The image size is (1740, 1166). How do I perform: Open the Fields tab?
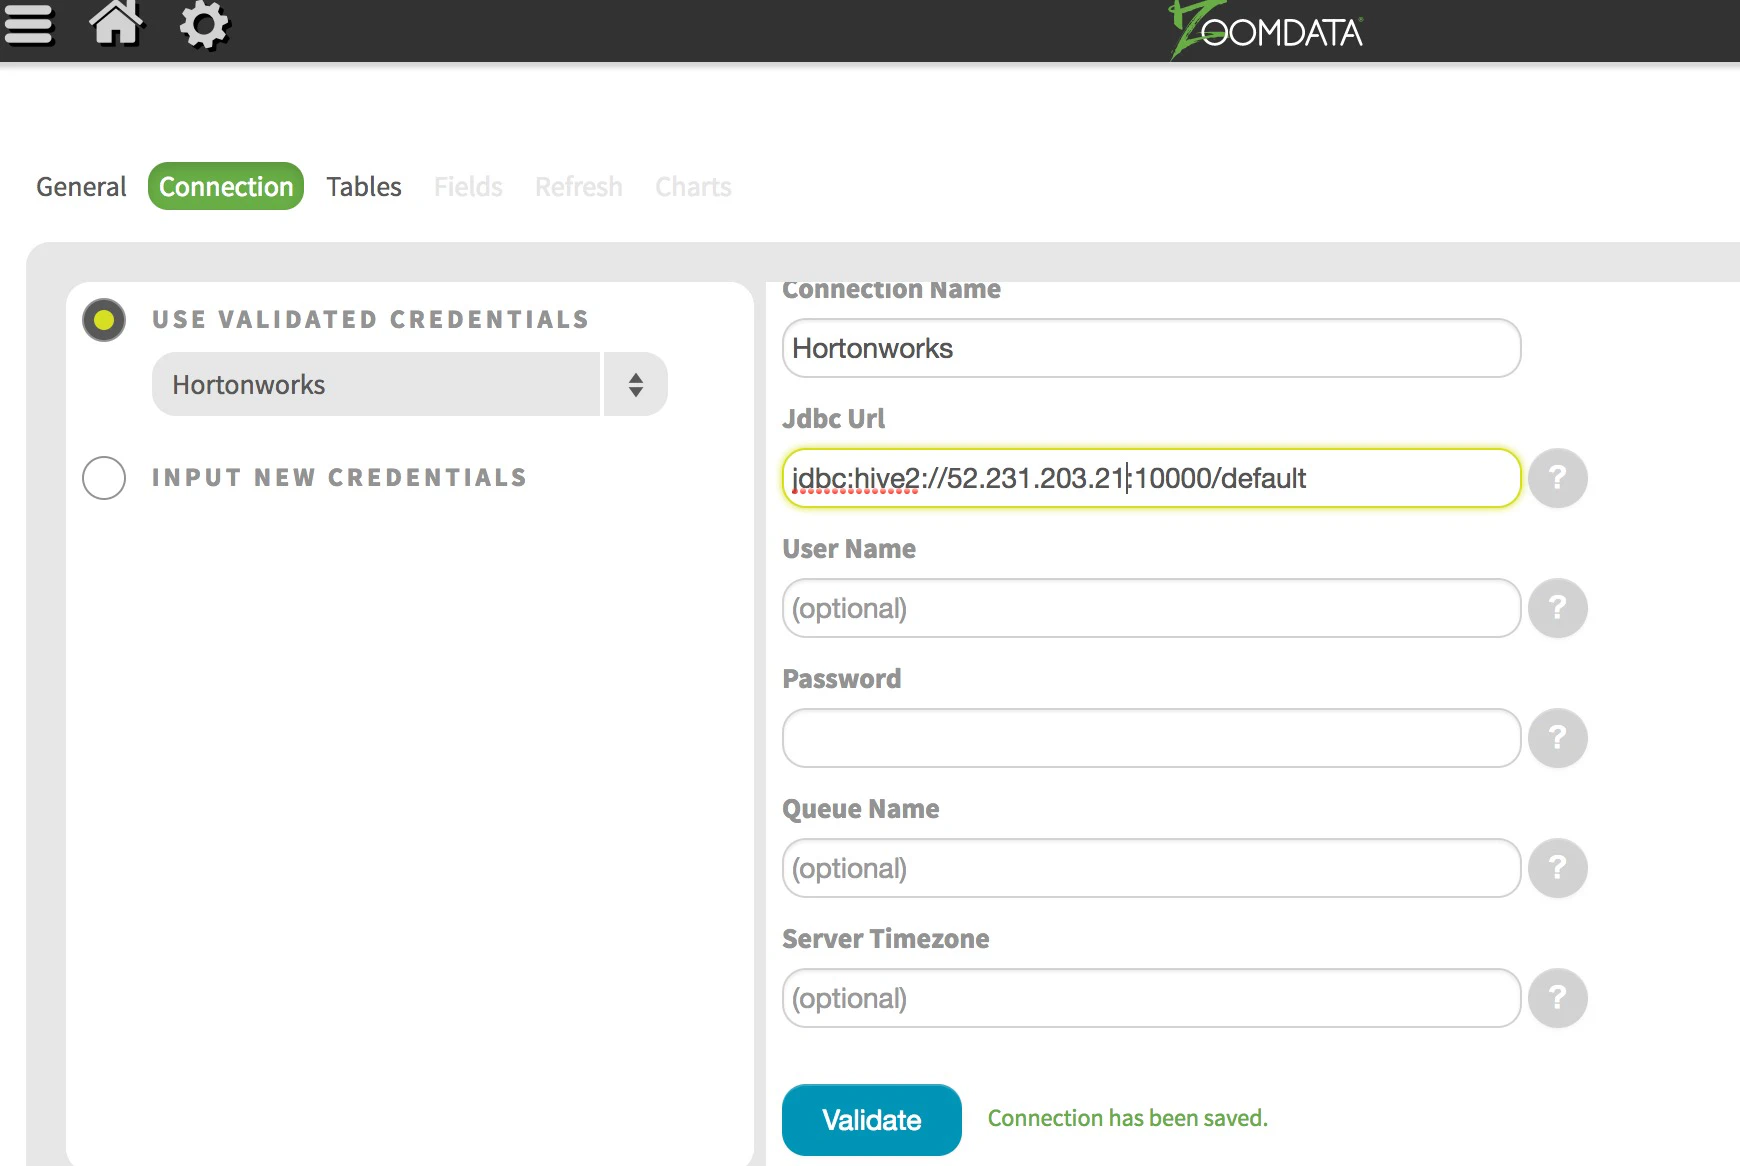[x=468, y=187]
